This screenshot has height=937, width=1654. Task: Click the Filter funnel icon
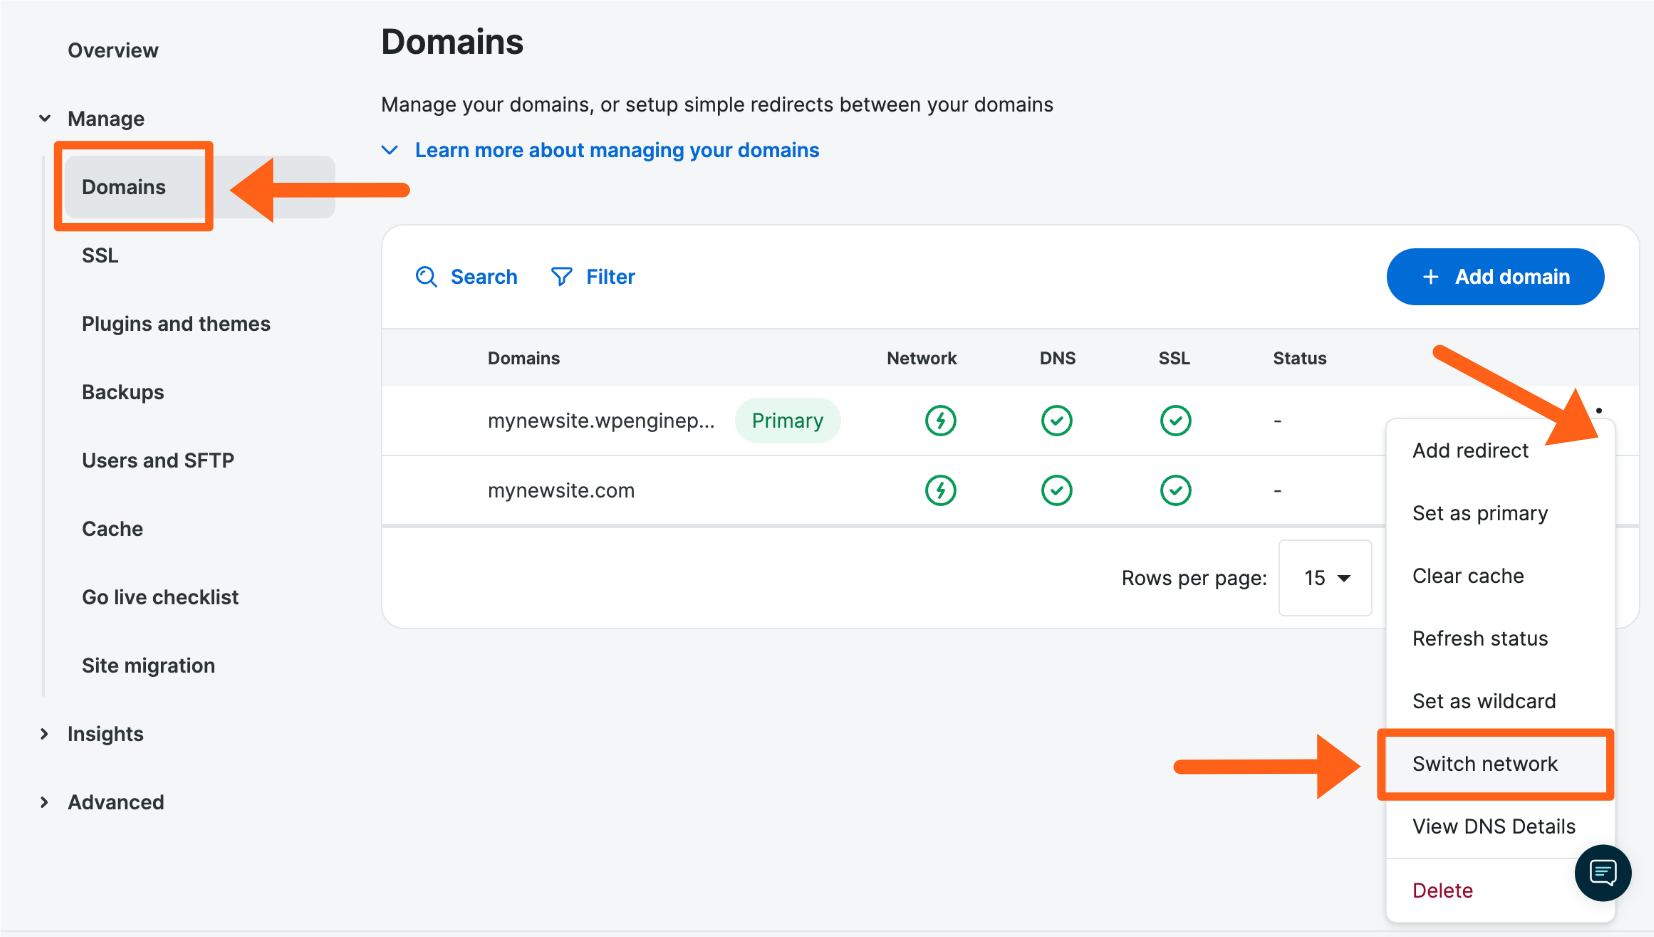pyautogui.click(x=562, y=276)
